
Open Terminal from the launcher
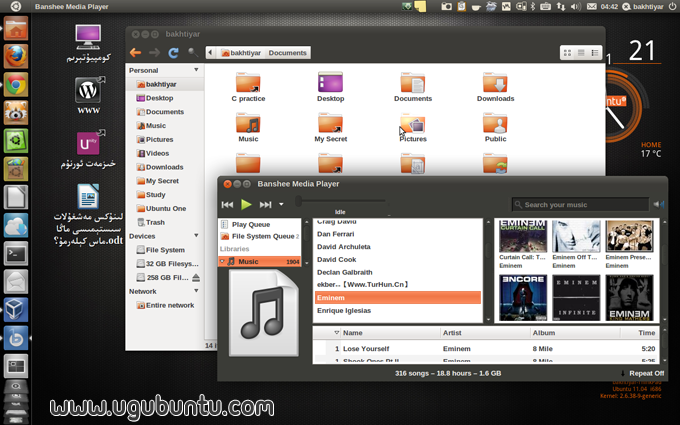(16, 254)
